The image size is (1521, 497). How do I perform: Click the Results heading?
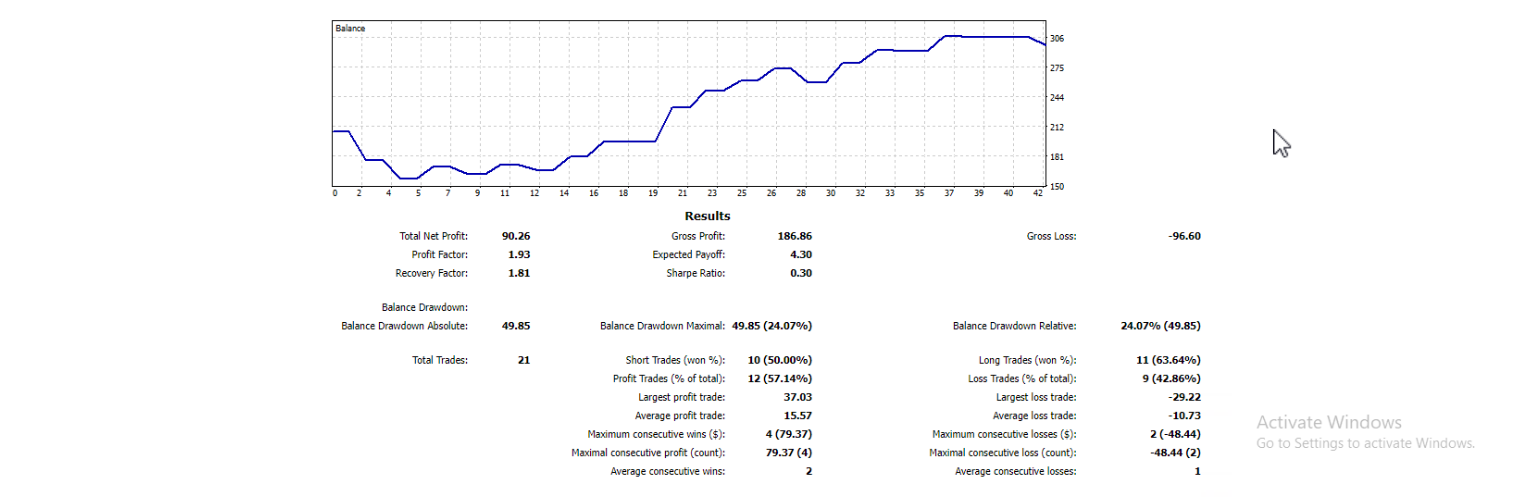pyautogui.click(x=707, y=216)
